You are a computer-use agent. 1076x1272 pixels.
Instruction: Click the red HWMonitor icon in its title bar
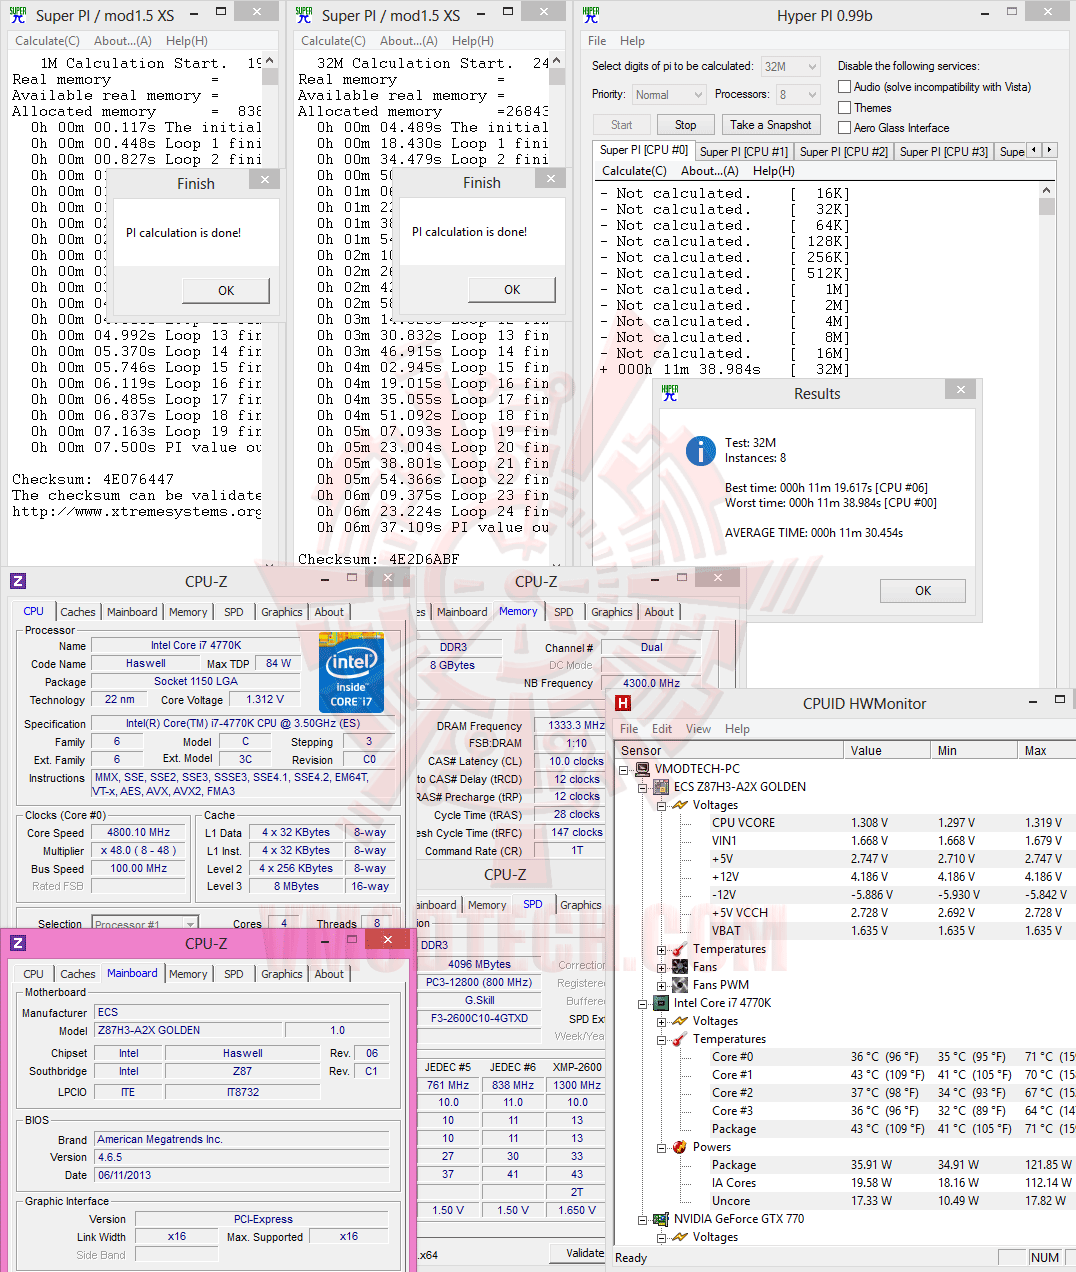click(x=622, y=703)
